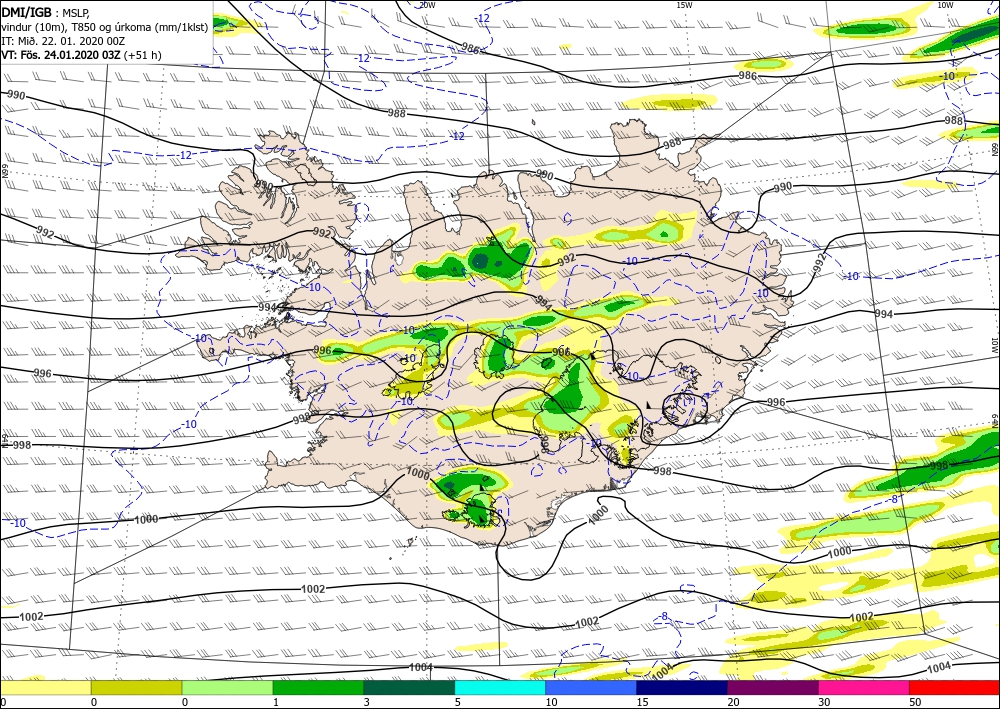The width and height of the screenshot is (1000, 709).
Task: Click the 'IT: Mið. 22. 01. 2020 00Z' line
Action: (x=63, y=41)
